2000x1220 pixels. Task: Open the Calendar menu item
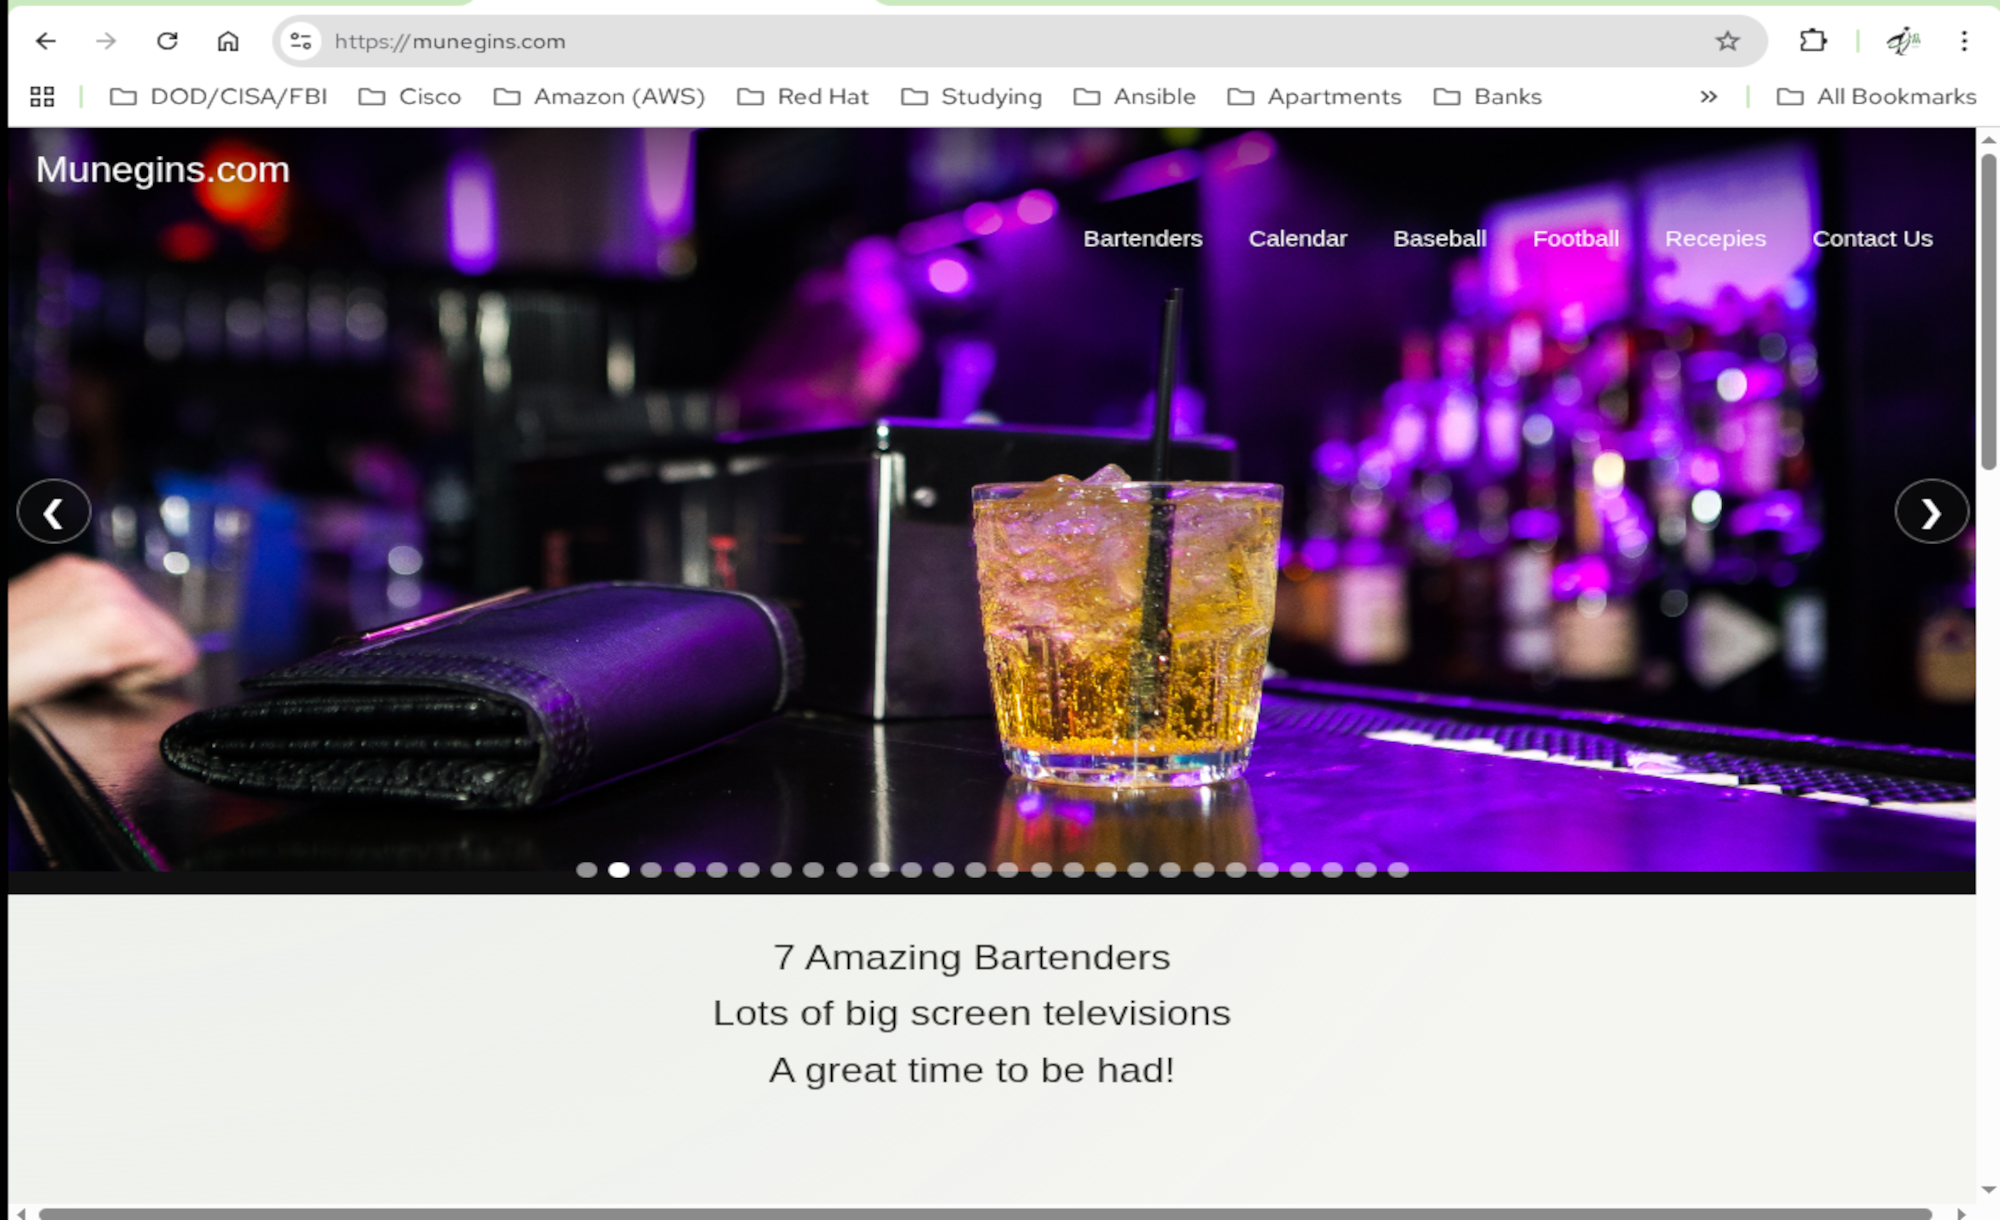[x=1297, y=239]
